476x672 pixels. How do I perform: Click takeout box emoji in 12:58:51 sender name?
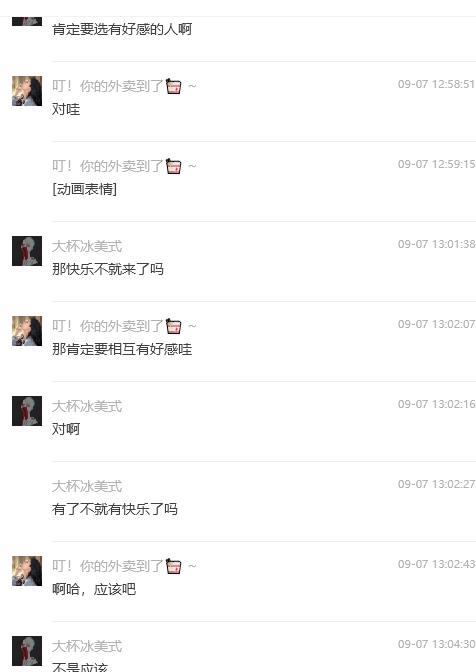point(174,86)
